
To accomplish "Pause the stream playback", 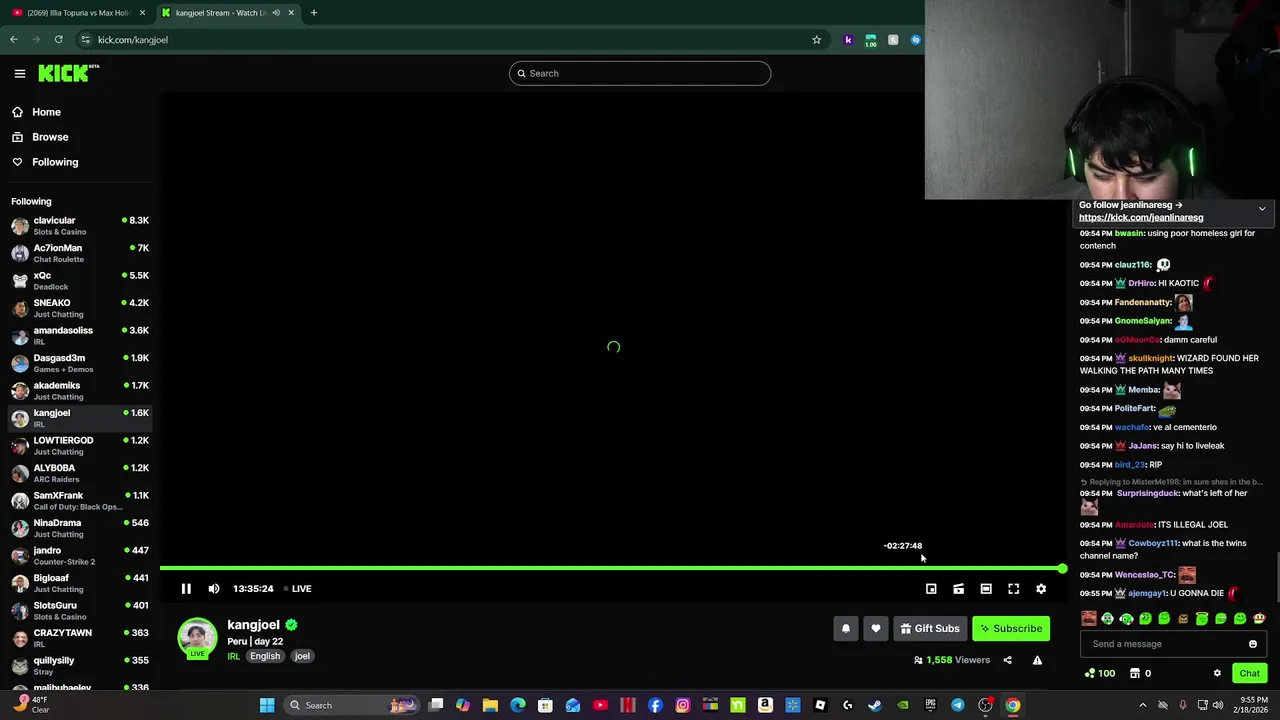I will [186, 589].
